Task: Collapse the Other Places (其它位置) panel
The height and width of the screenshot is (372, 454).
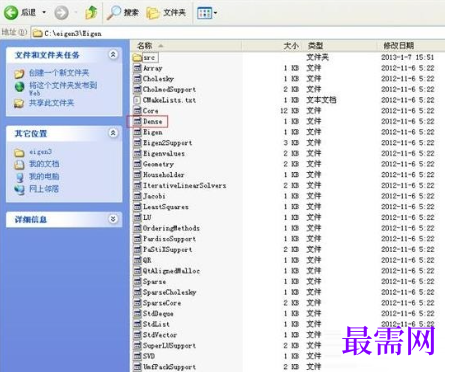Action: point(113,133)
